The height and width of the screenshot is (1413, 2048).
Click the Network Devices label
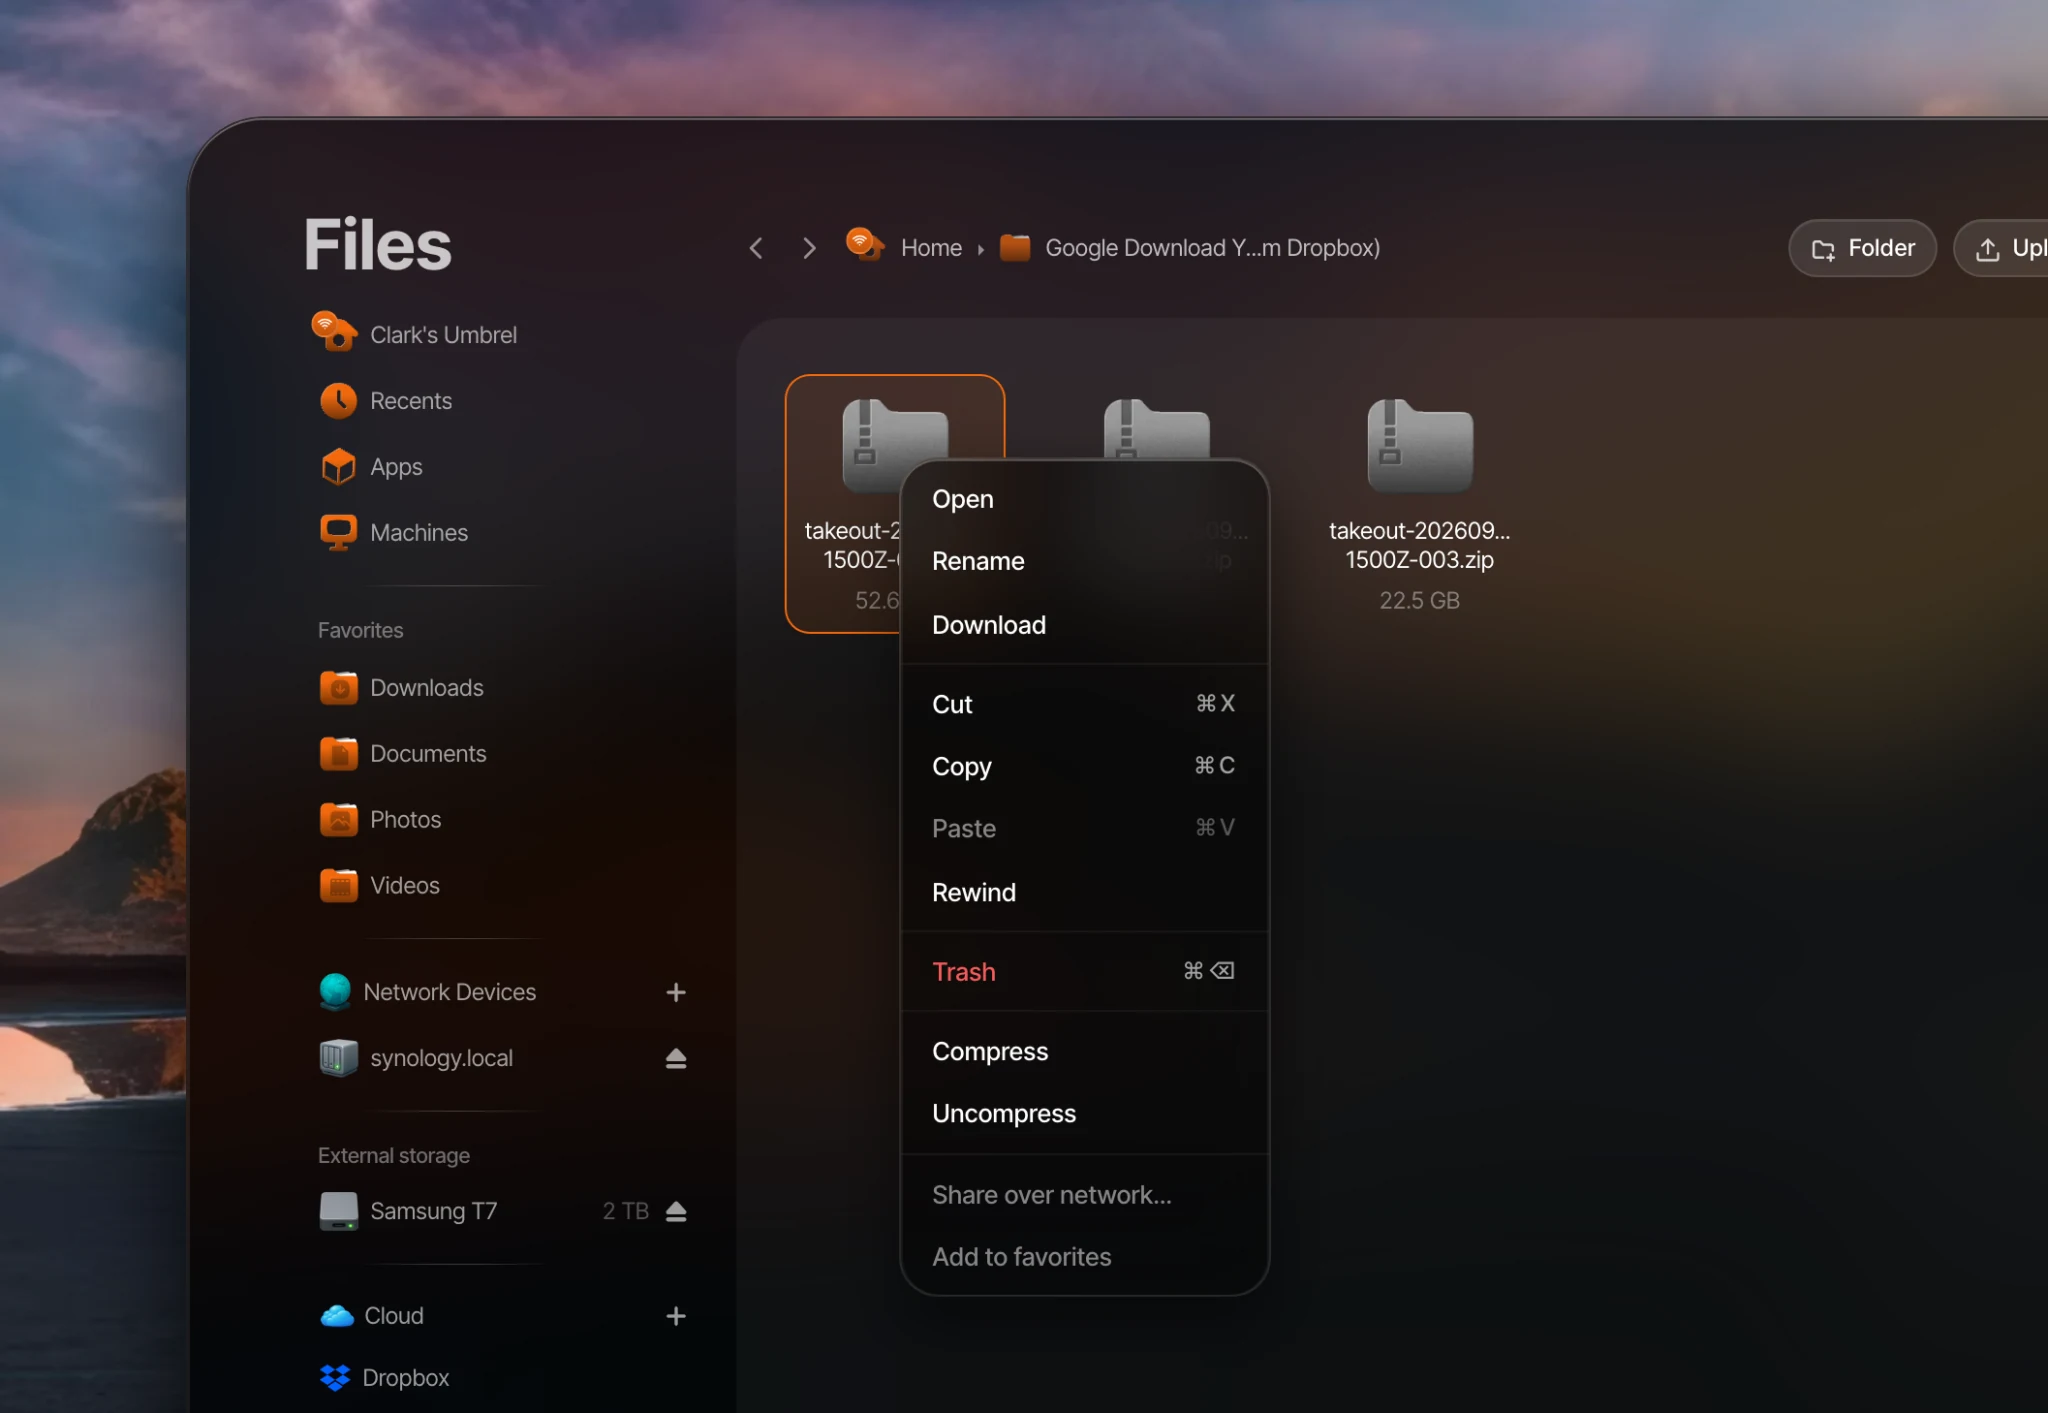pos(450,992)
